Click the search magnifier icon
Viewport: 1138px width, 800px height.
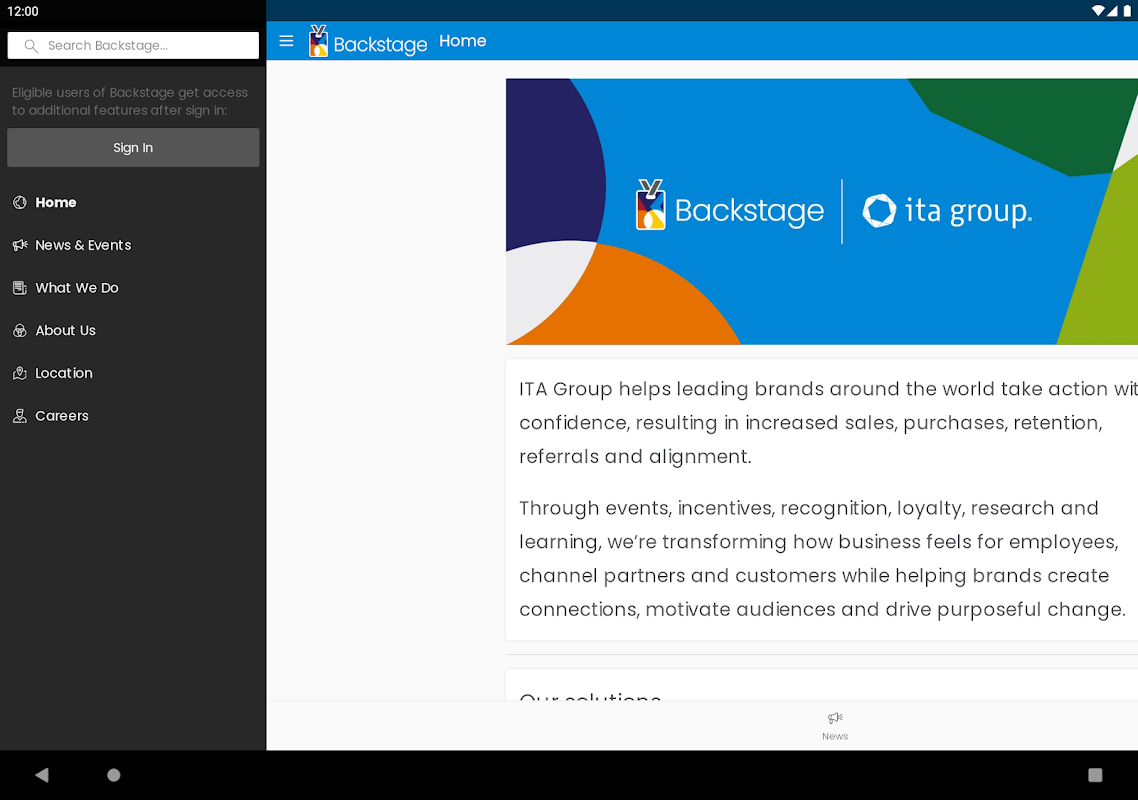(30, 46)
